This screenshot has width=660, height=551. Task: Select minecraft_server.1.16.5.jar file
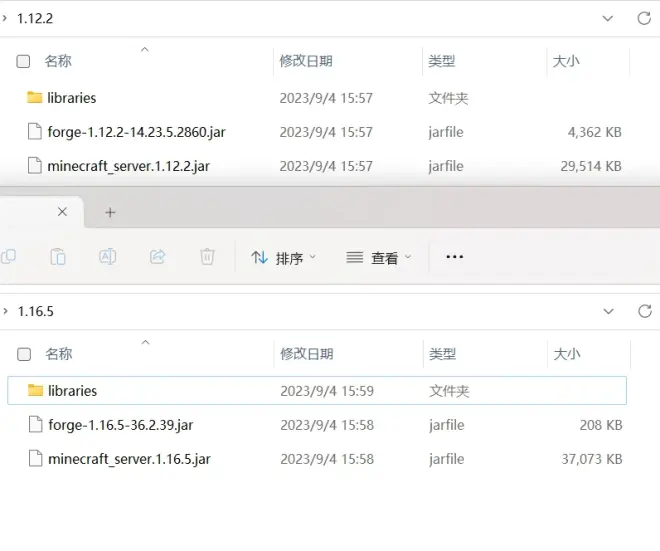(x=317, y=459)
